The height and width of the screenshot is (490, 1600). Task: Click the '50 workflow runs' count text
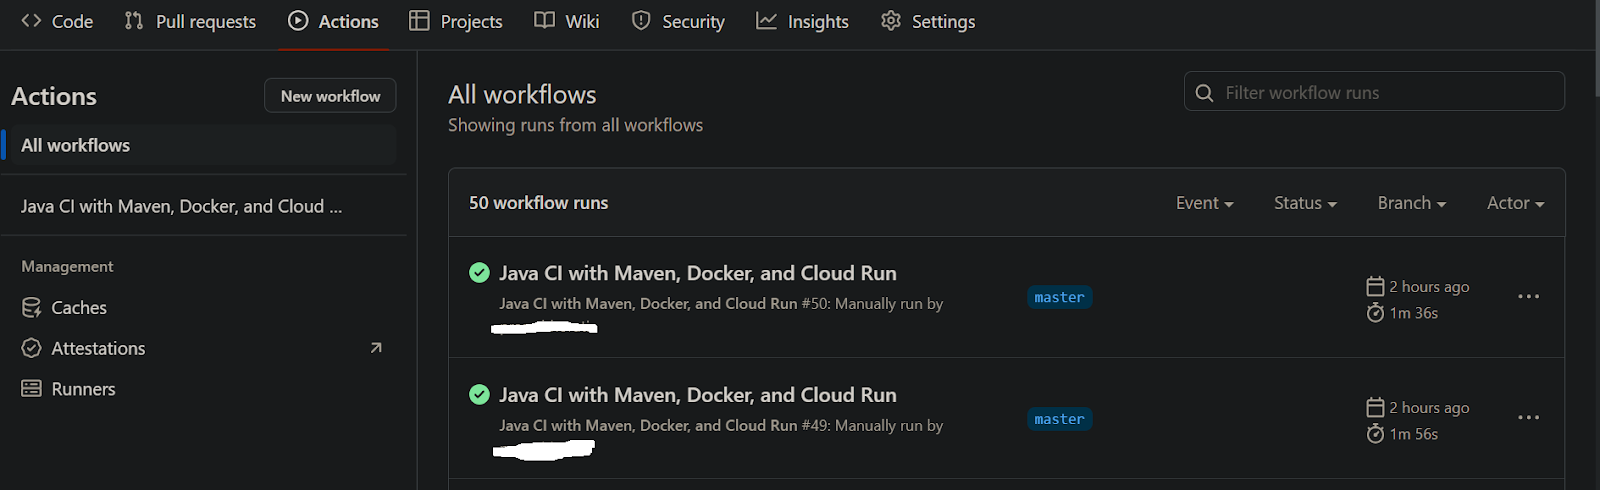(538, 203)
